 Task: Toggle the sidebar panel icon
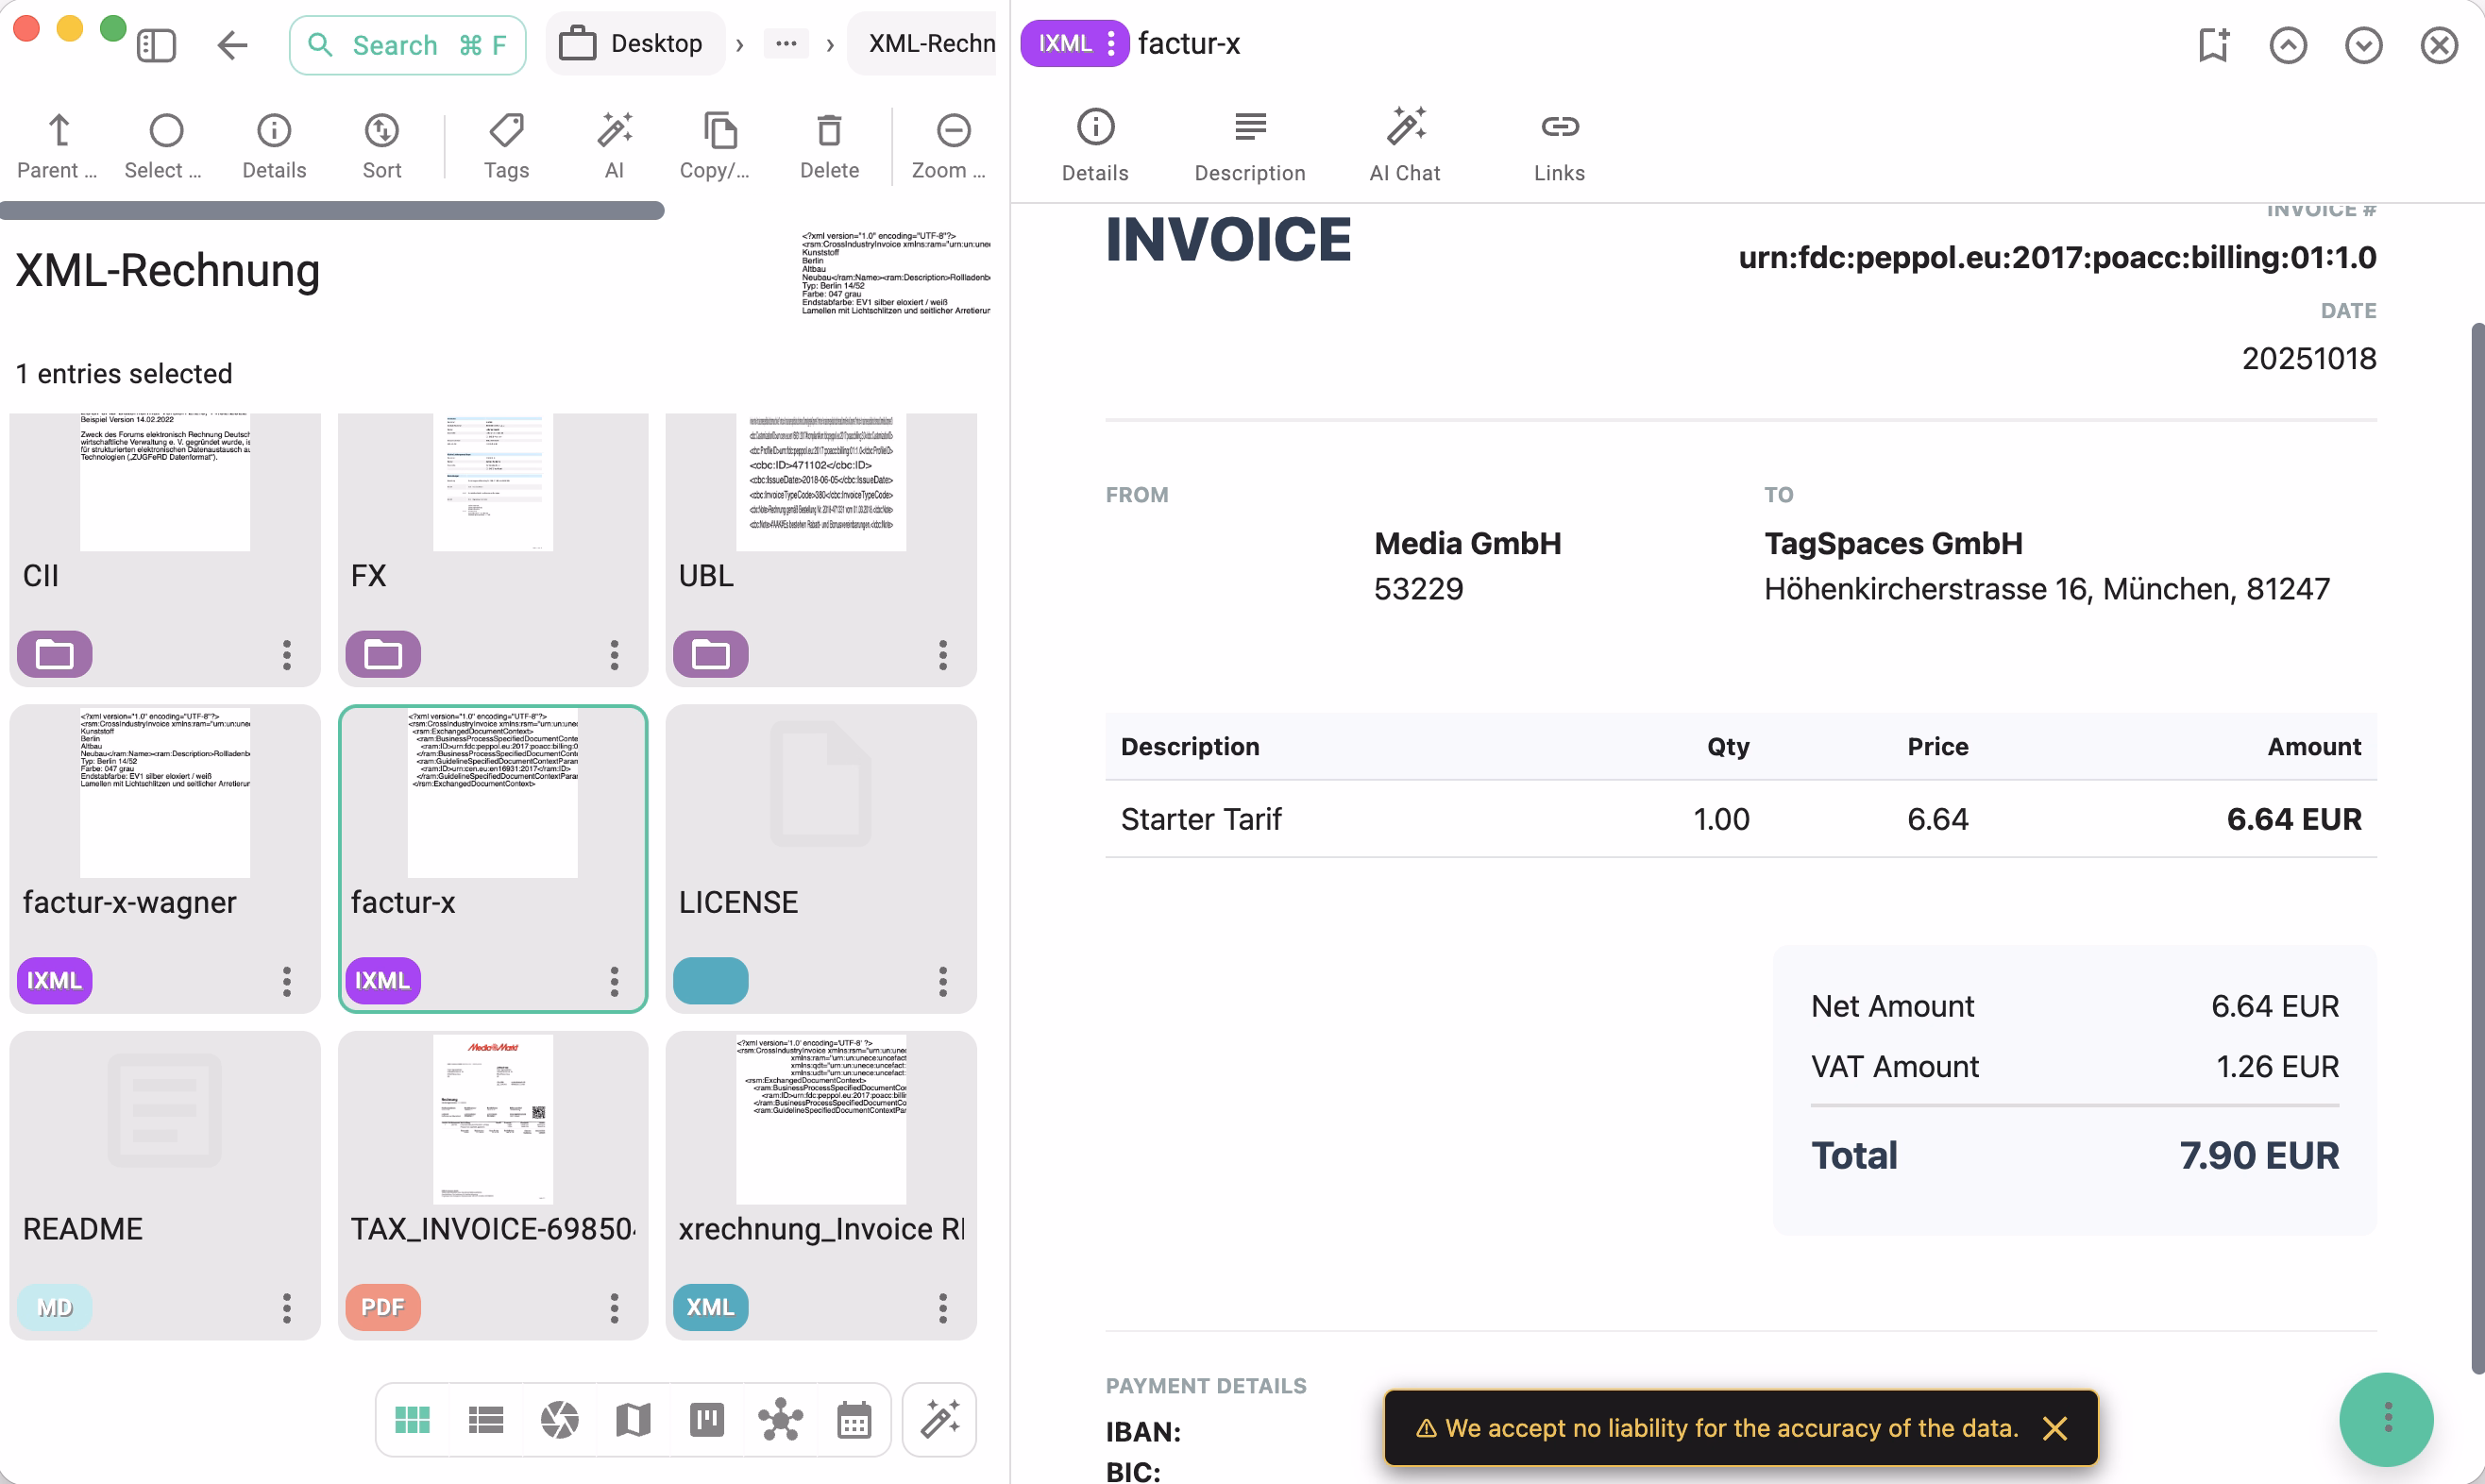pyautogui.click(x=156, y=45)
